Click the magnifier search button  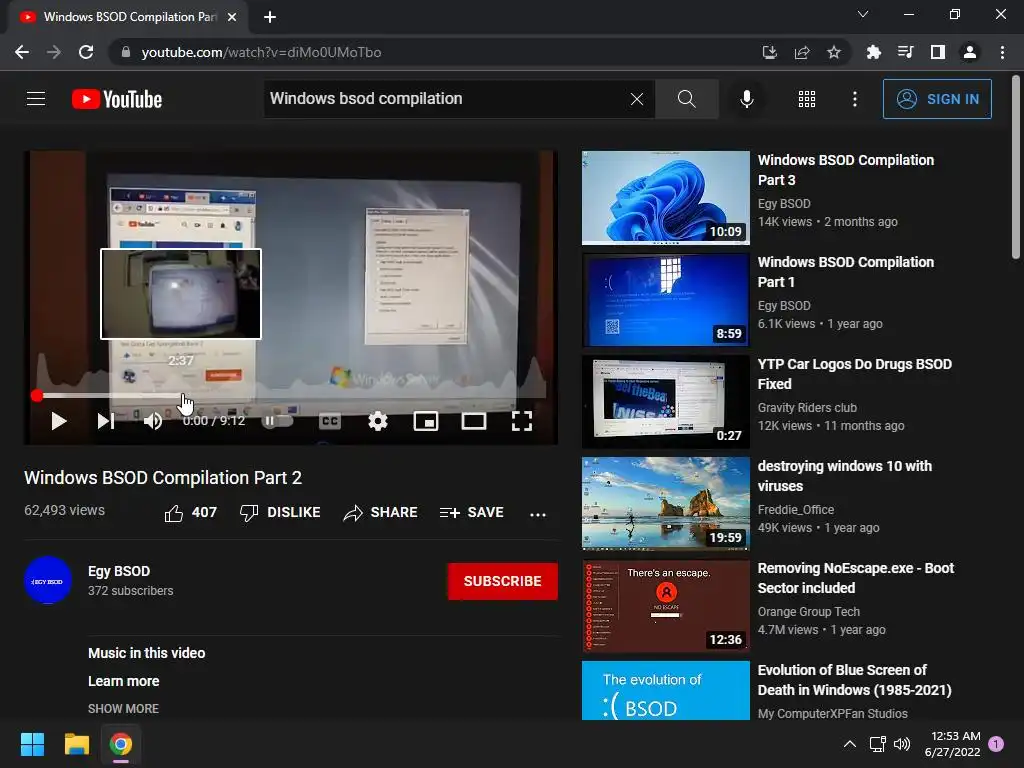[686, 99]
